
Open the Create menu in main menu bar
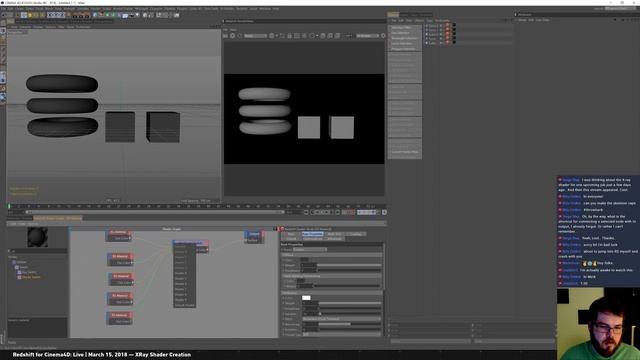tap(19, 9)
